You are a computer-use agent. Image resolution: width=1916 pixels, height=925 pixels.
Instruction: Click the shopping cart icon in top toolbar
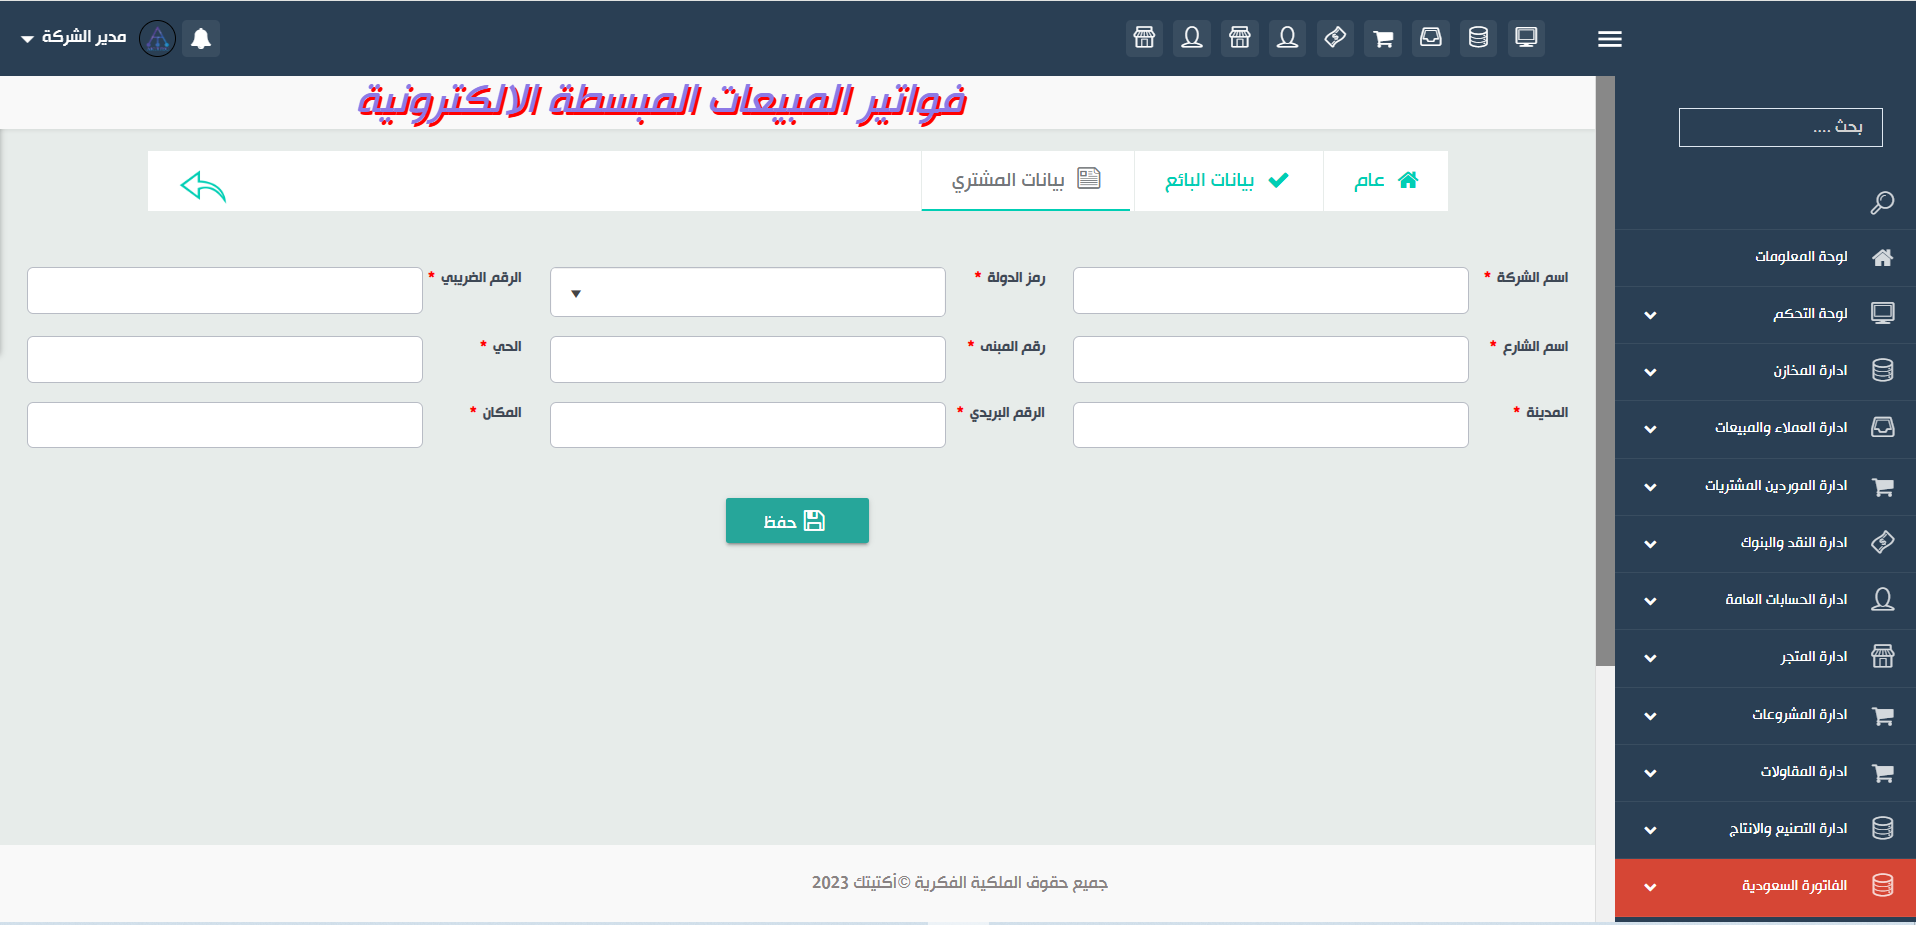pyautogui.click(x=1383, y=38)
